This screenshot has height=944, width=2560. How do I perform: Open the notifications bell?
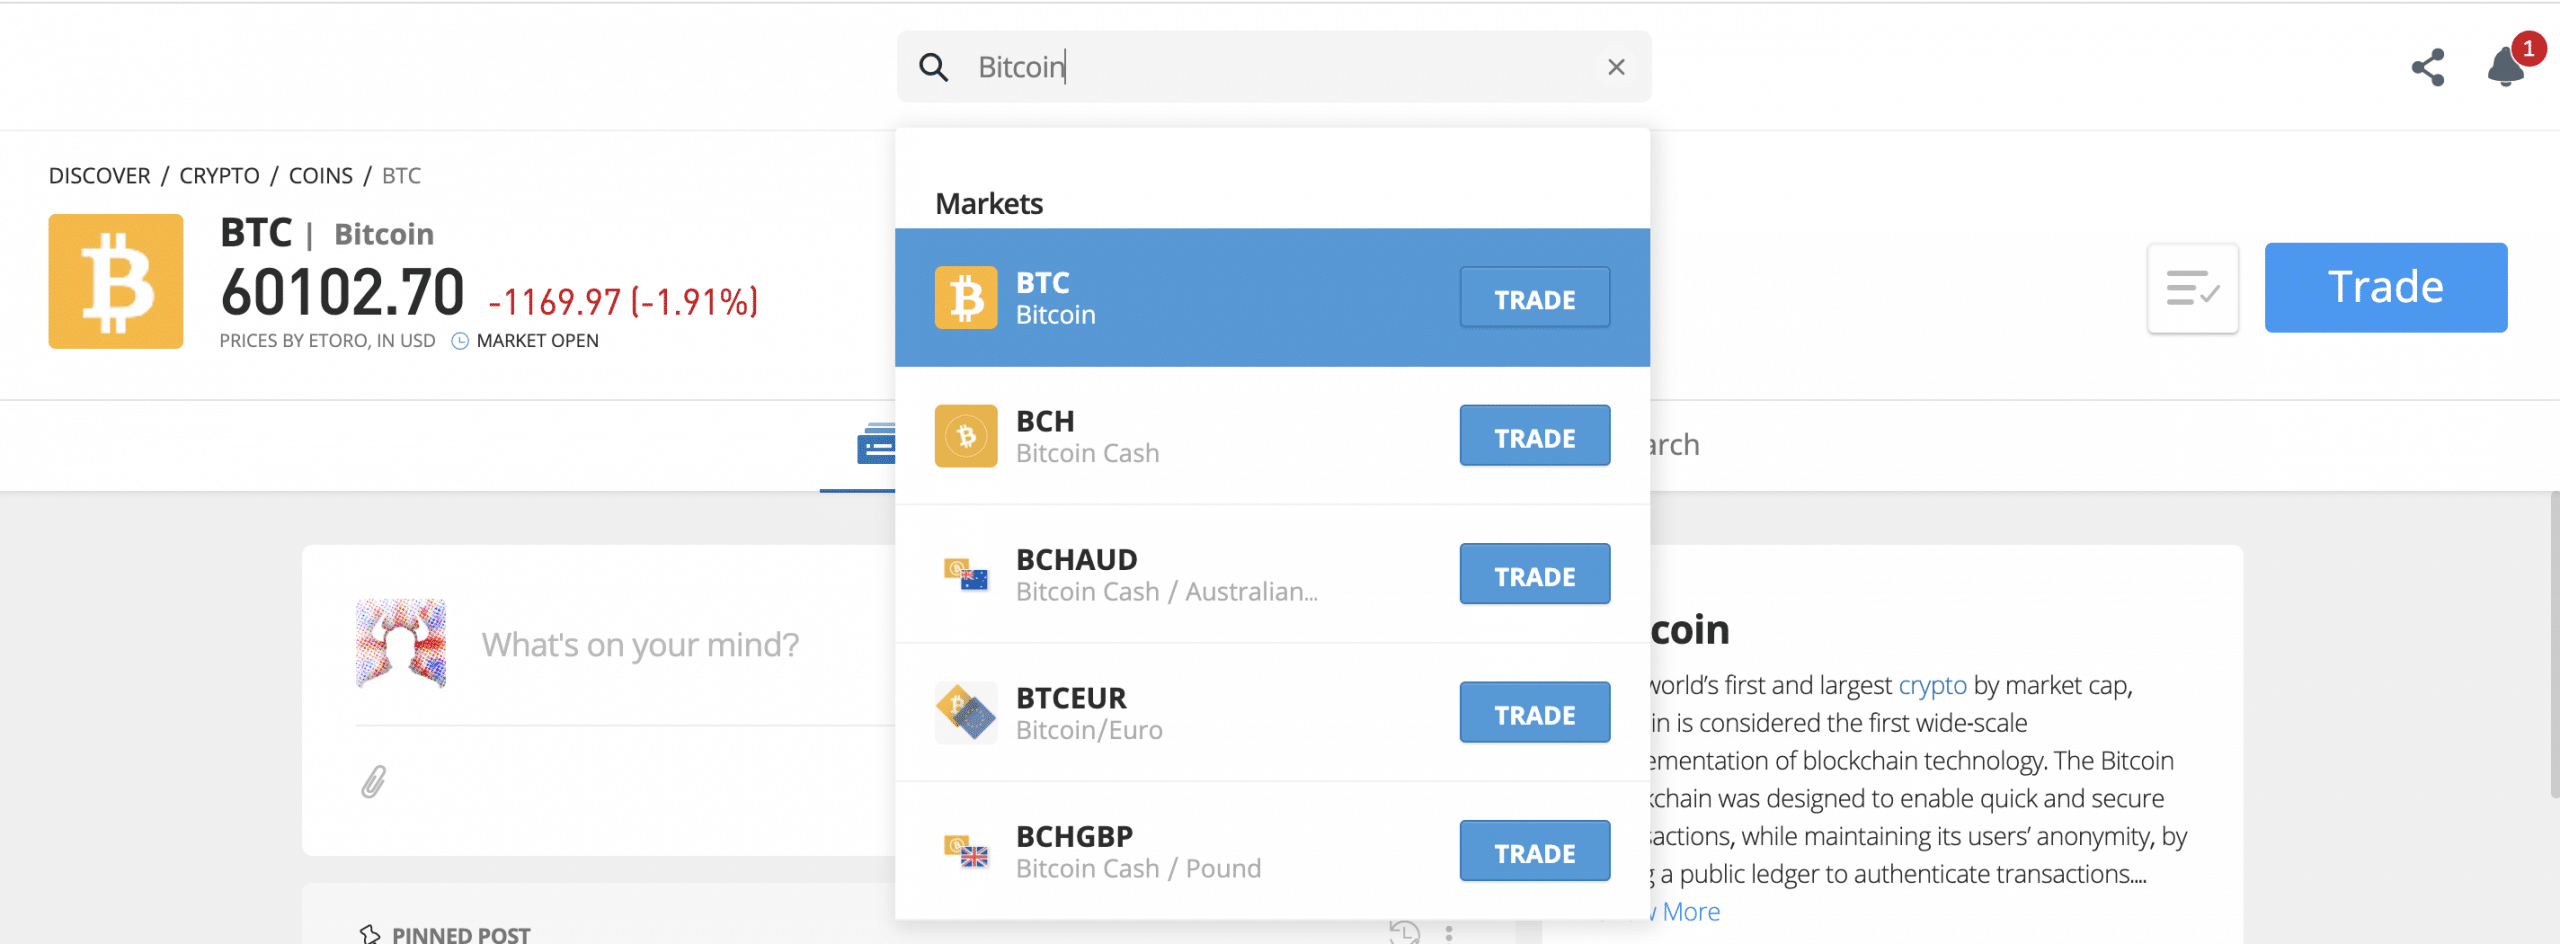[2506, 67]
